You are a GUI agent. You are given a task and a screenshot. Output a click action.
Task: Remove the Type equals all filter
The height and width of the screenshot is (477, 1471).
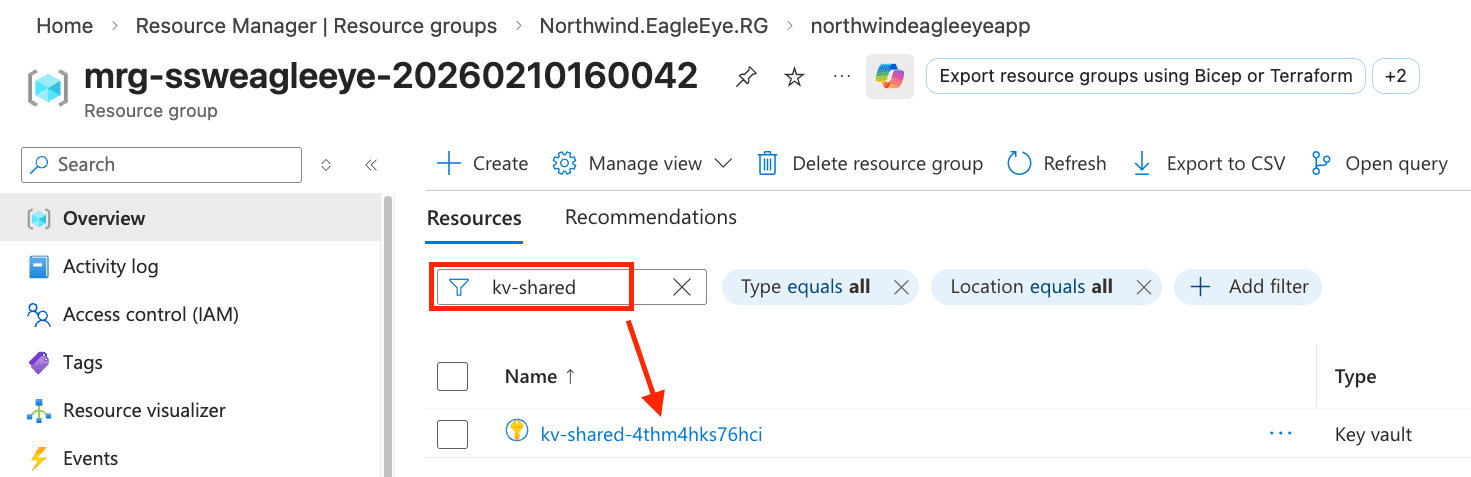tap(900, 287)
